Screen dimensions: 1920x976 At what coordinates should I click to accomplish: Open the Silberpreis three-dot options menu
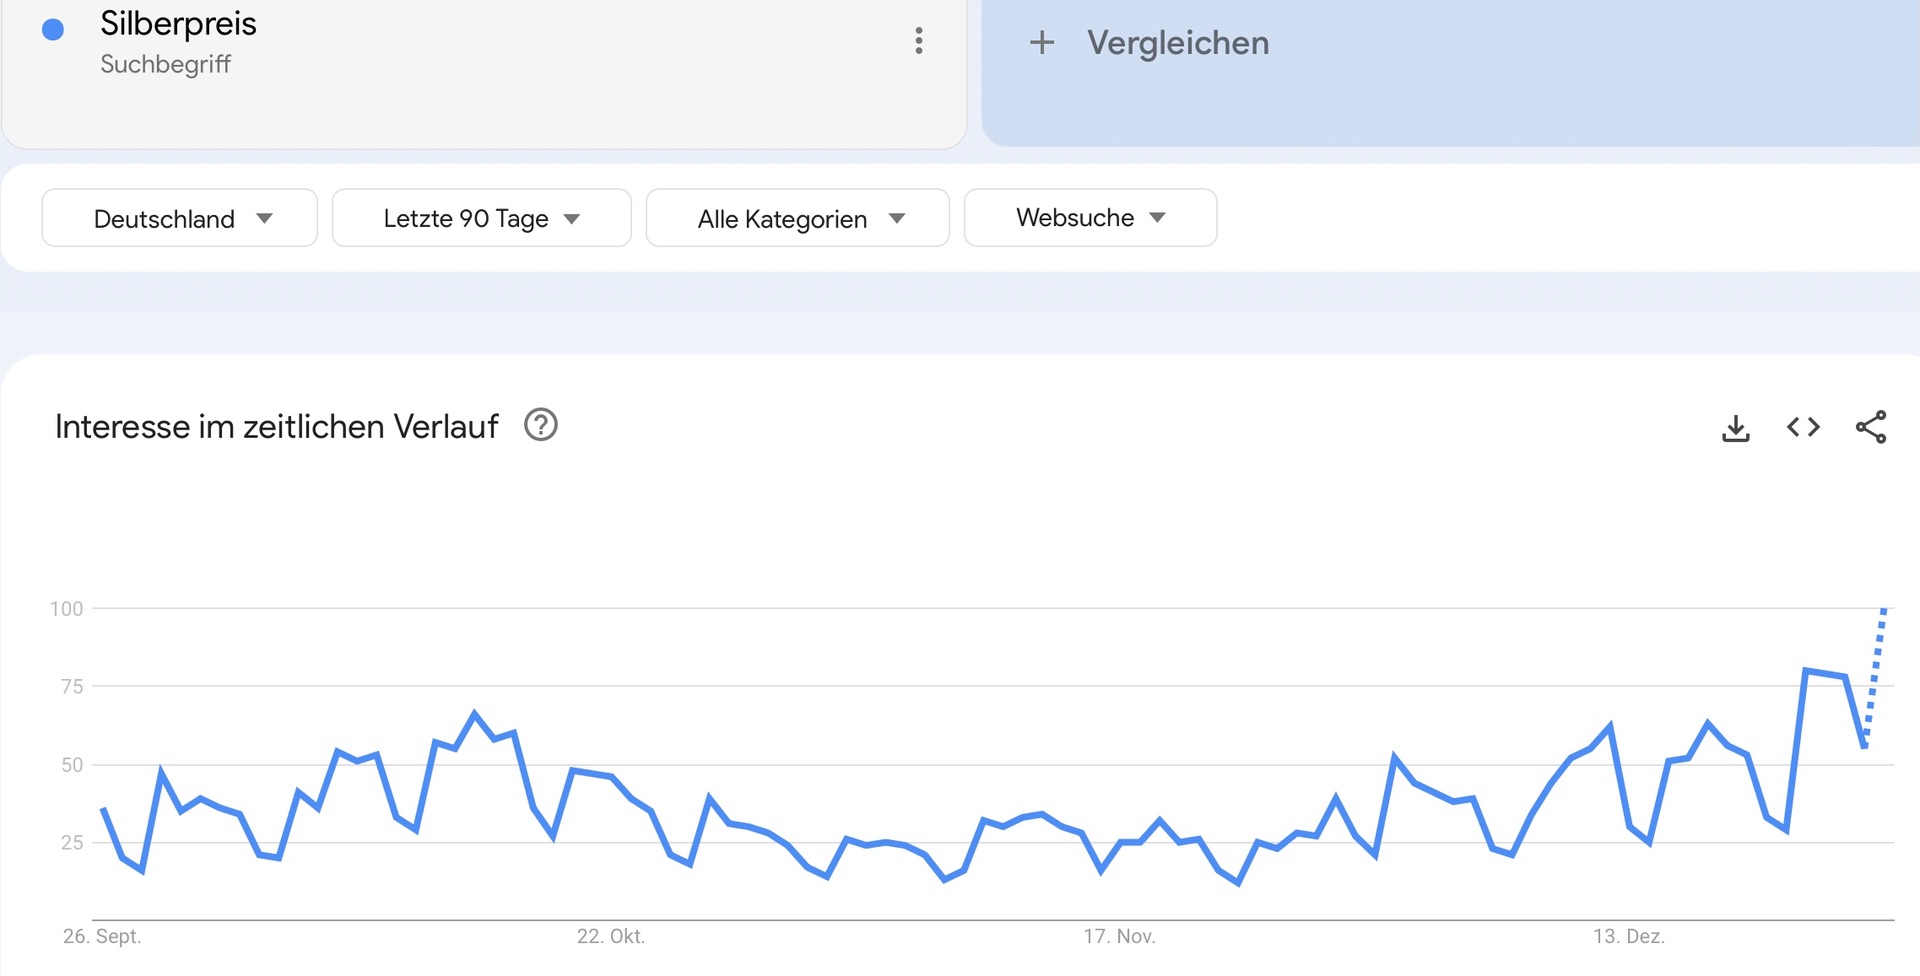918,41
